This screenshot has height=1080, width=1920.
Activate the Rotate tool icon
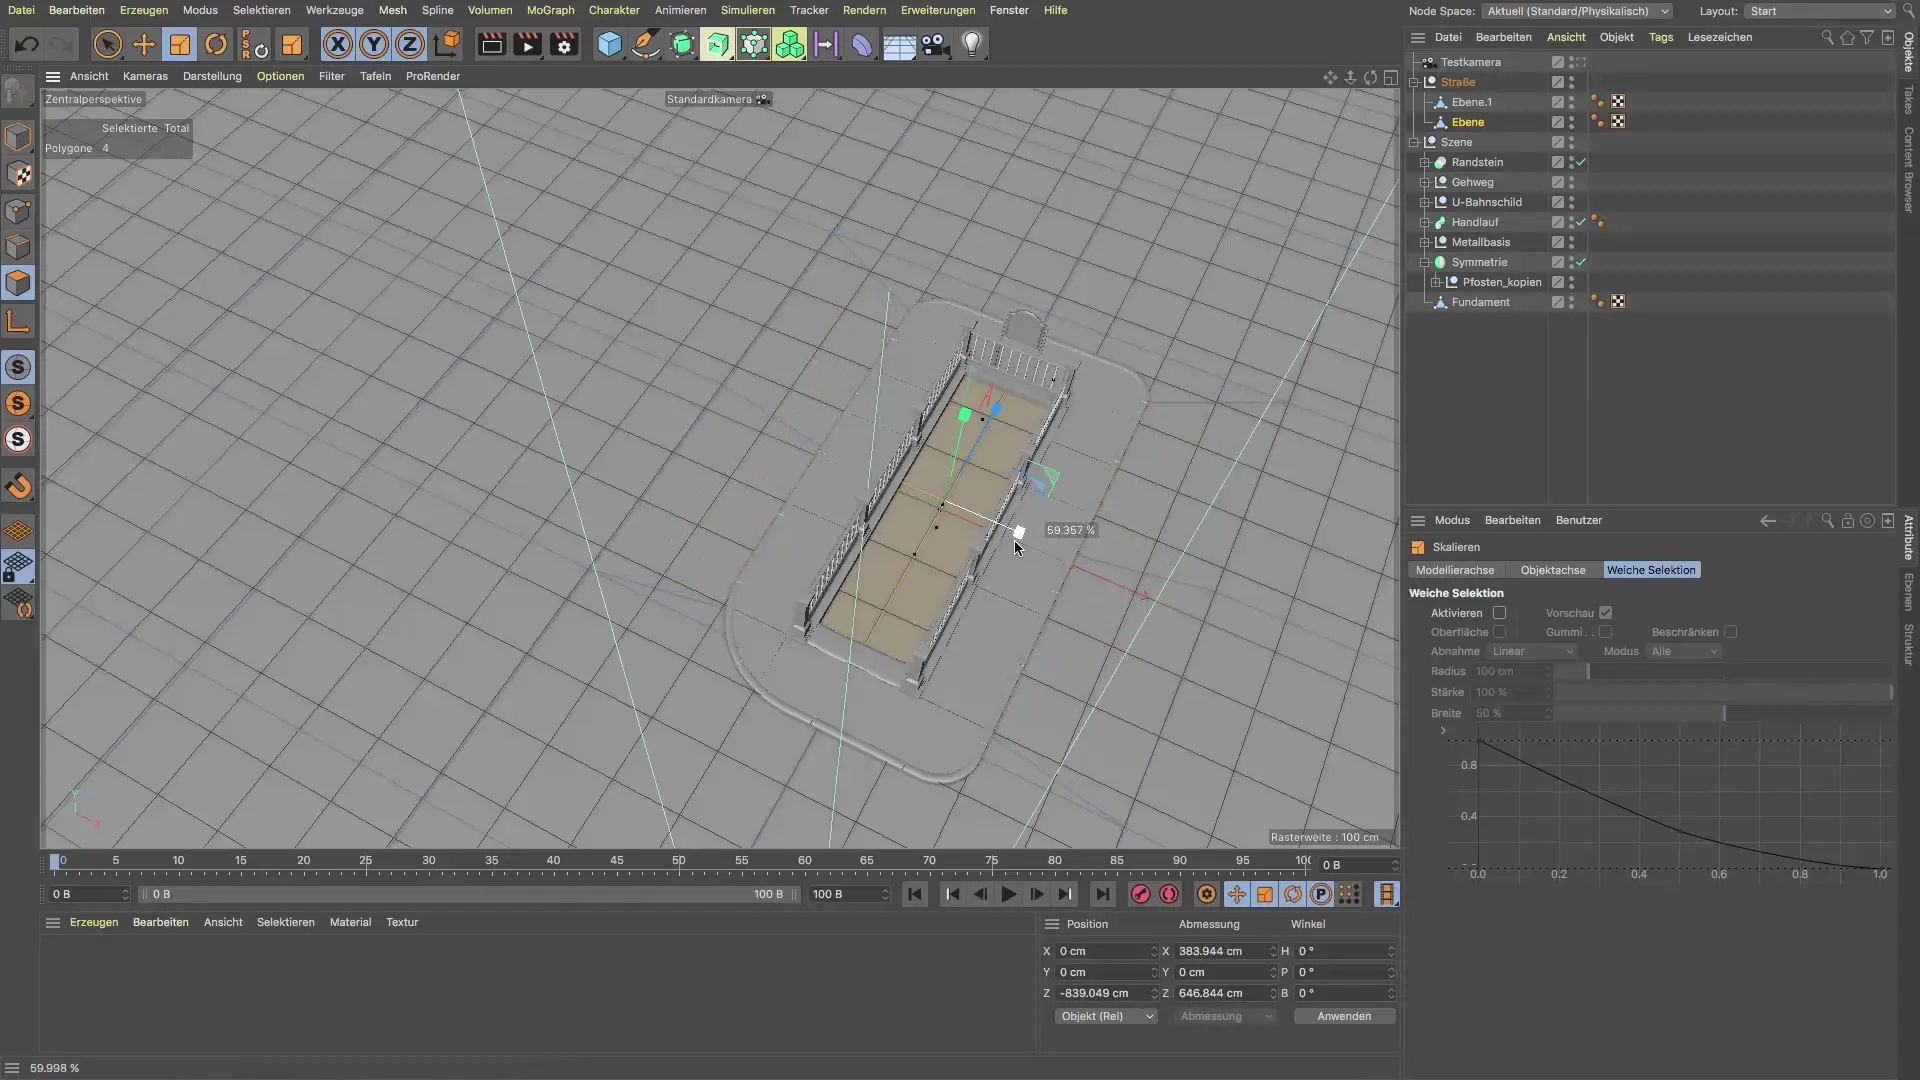coord(216,44)
